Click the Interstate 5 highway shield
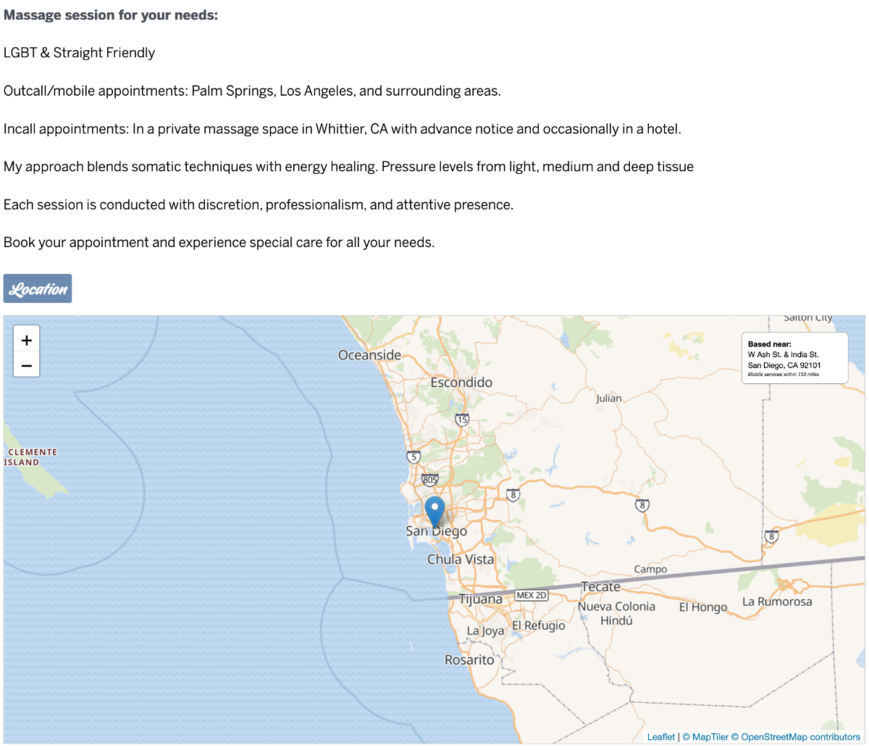Viewport: 869px width, 750px height. click(413, 457)
